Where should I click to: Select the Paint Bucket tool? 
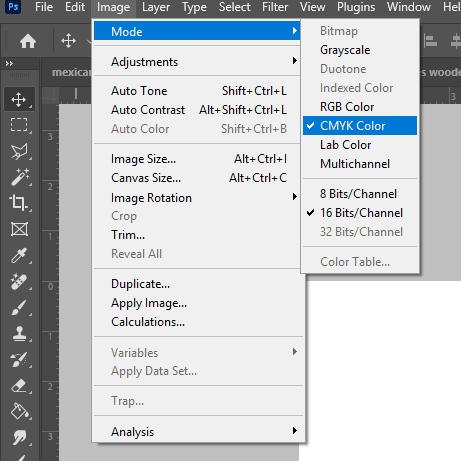pos(19,411)
